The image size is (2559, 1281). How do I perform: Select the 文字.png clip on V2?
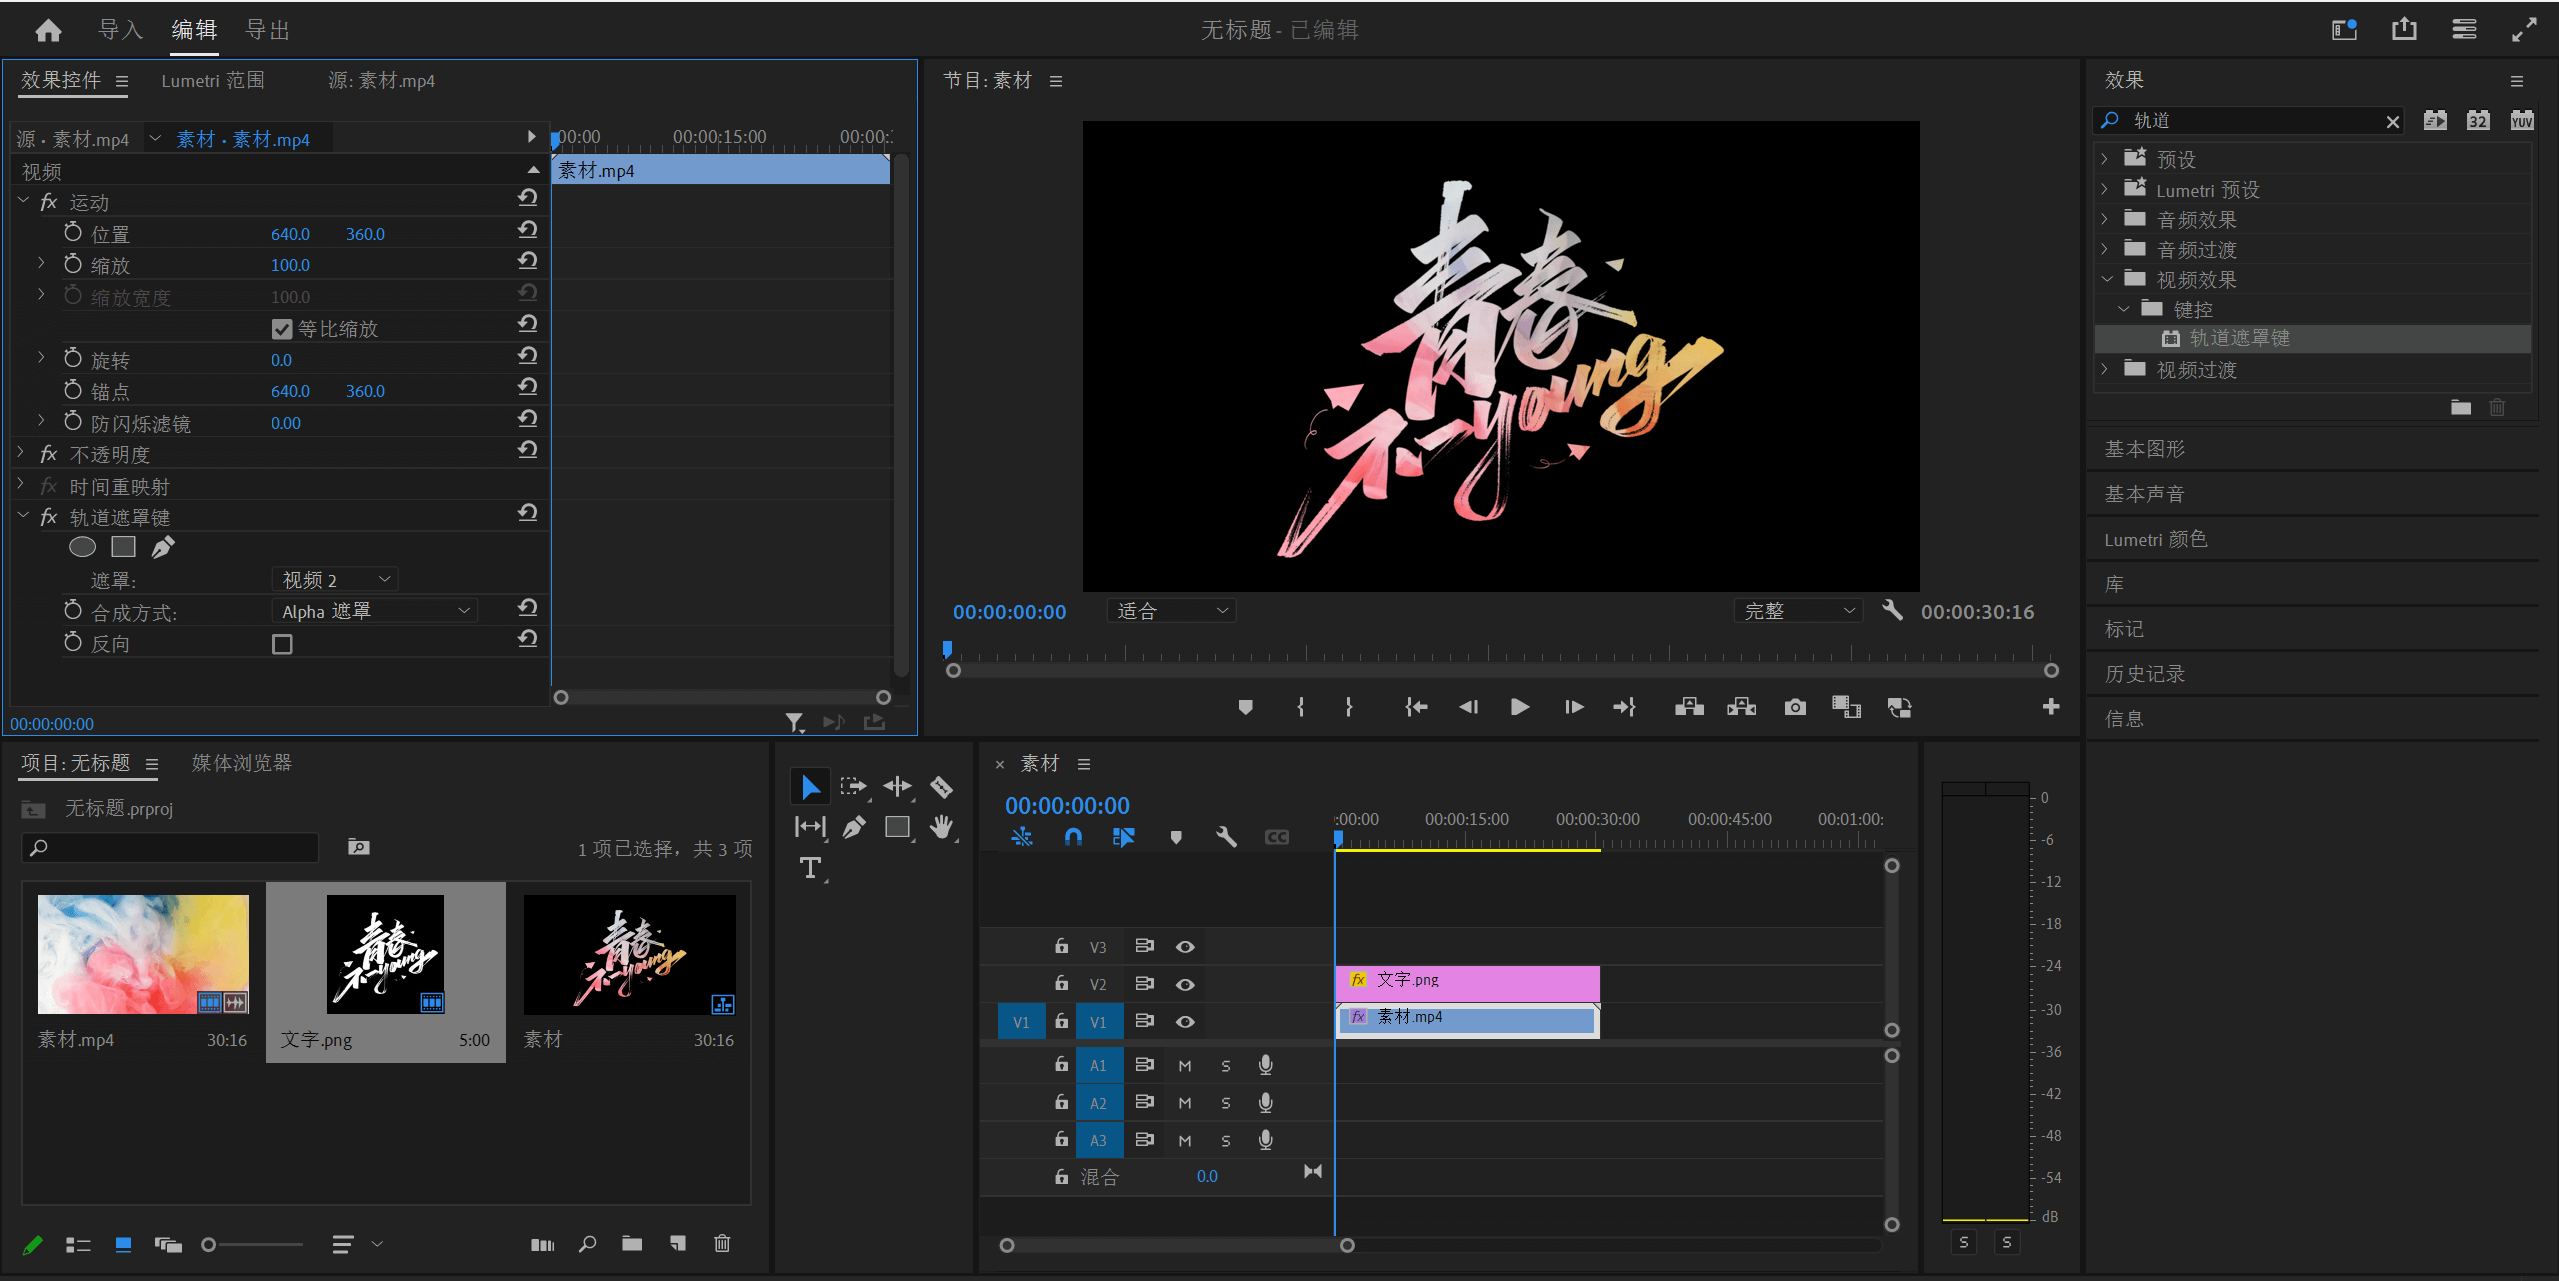(1466, 982)
